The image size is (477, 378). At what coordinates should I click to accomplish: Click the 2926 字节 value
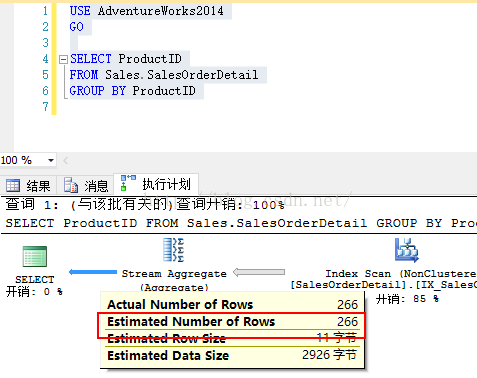(329, 355)
